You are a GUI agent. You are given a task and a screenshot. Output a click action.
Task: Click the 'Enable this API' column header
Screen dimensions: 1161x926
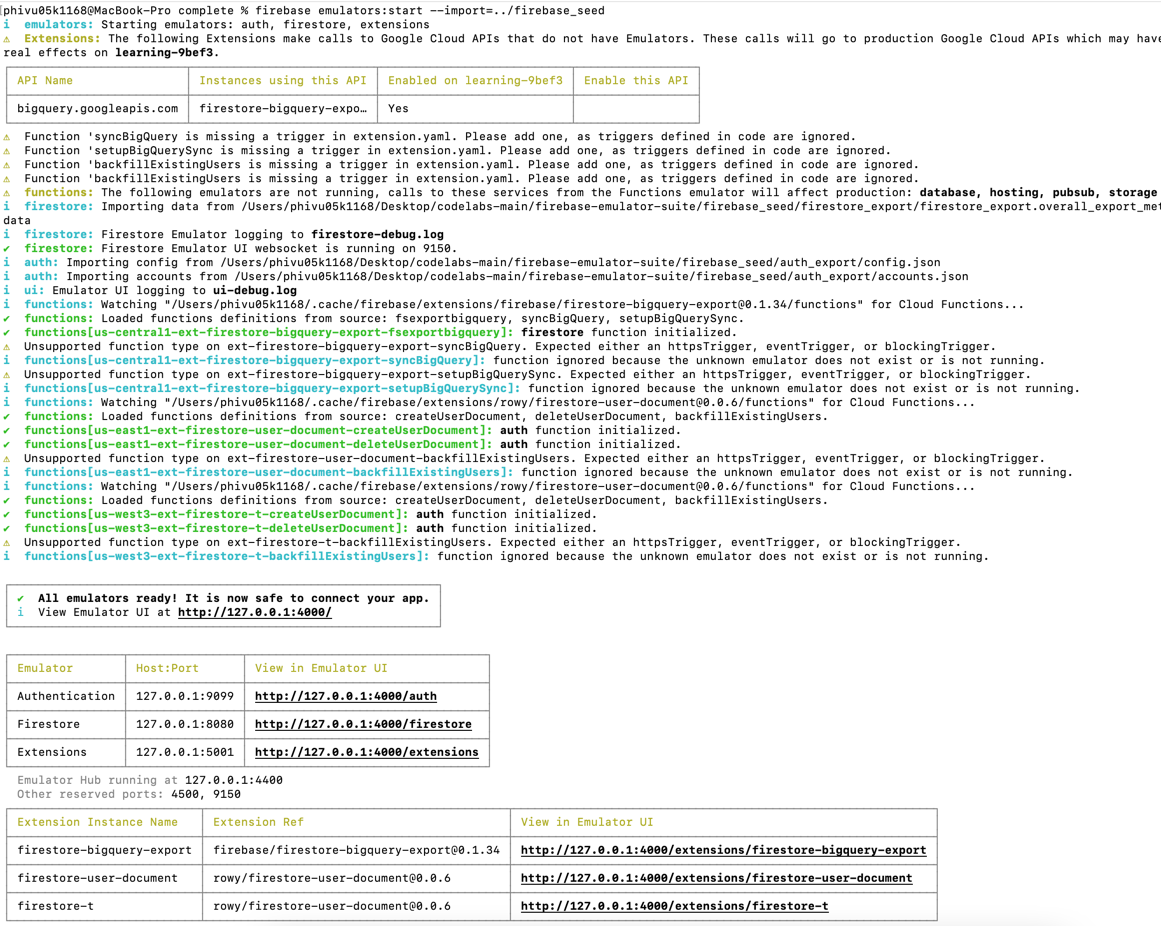[x=636, y=80]
